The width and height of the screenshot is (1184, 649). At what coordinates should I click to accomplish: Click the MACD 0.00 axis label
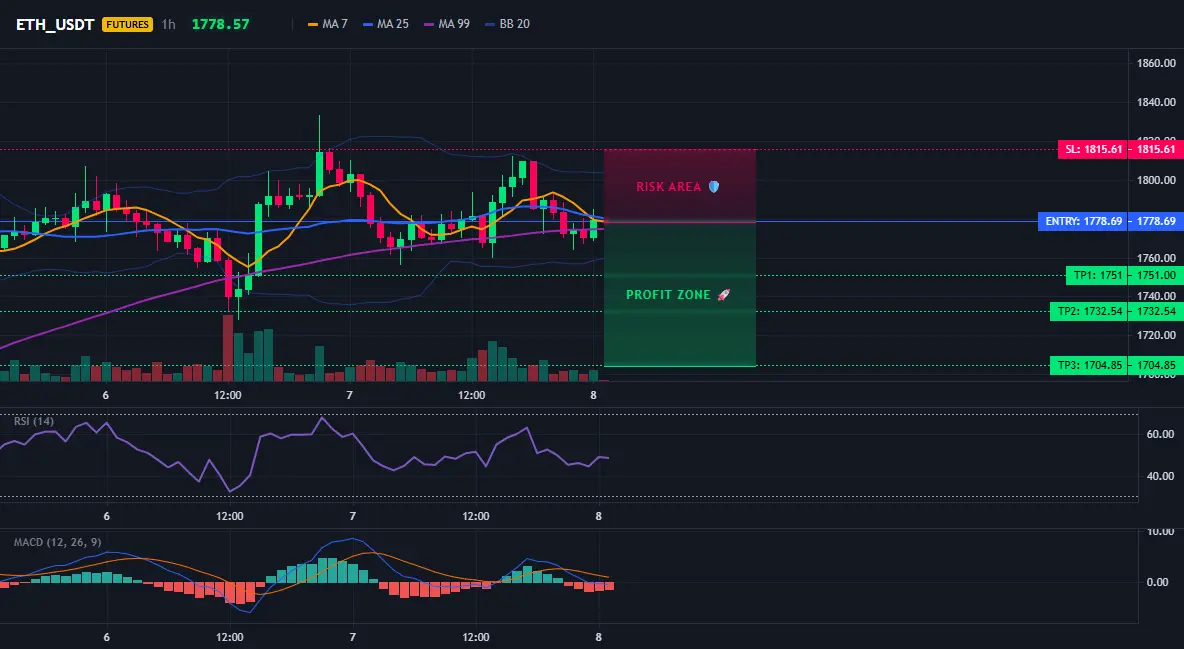pyautogui.click(x=1158, y=582)
